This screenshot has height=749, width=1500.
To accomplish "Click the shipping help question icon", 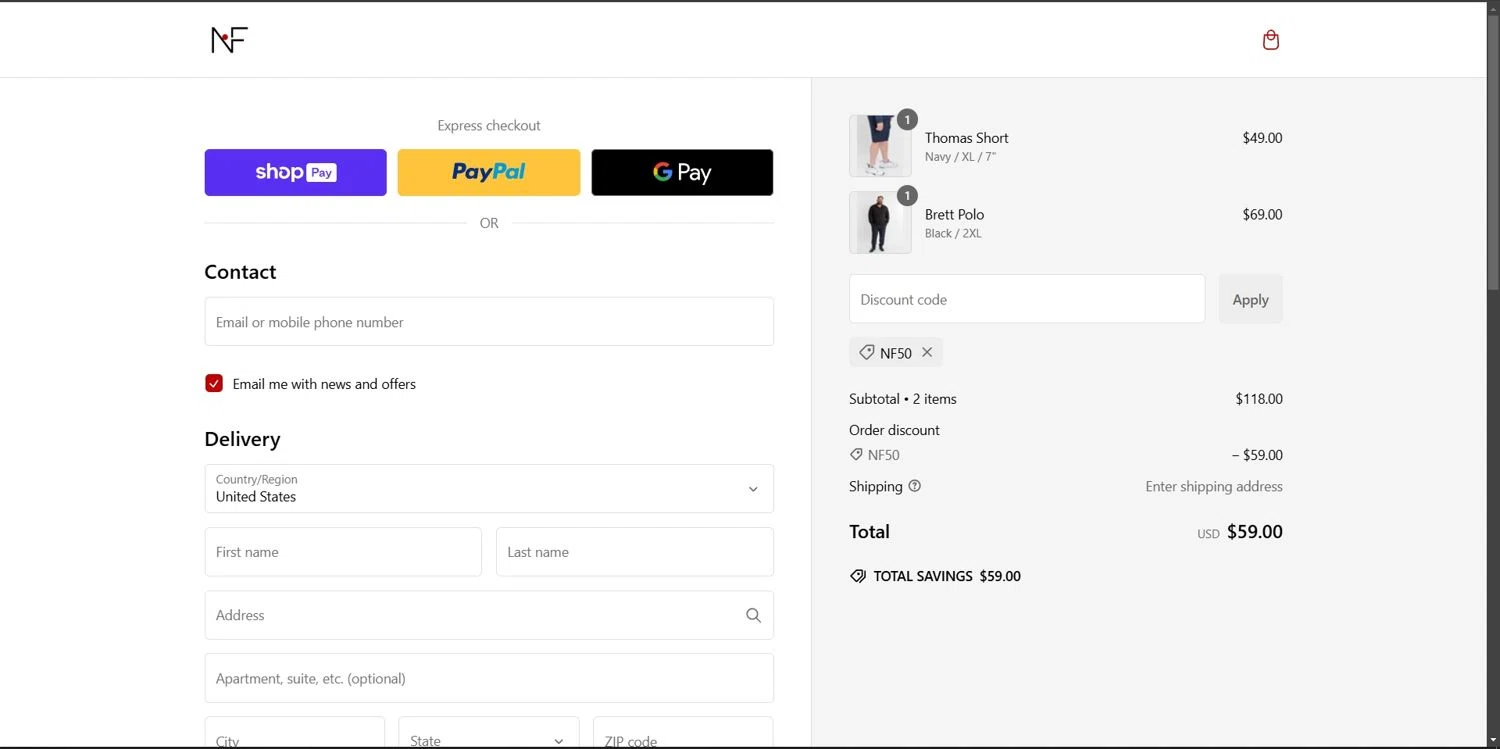I will (x=914, y=486).
